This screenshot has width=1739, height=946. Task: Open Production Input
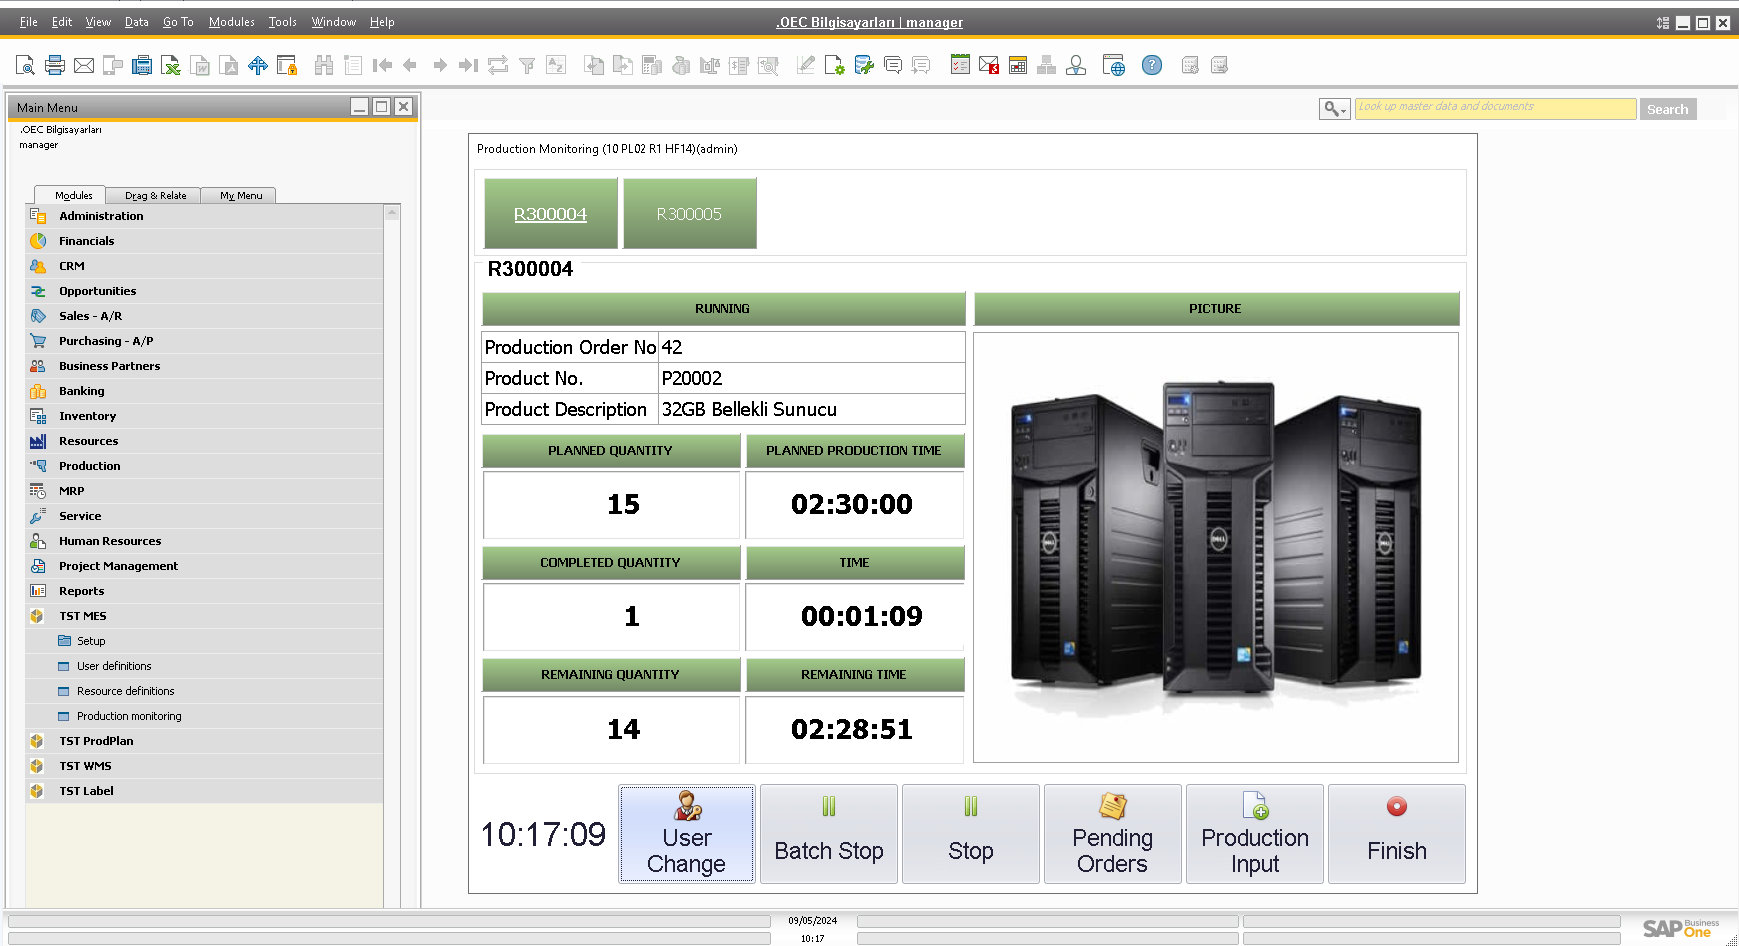[1254, 834]
